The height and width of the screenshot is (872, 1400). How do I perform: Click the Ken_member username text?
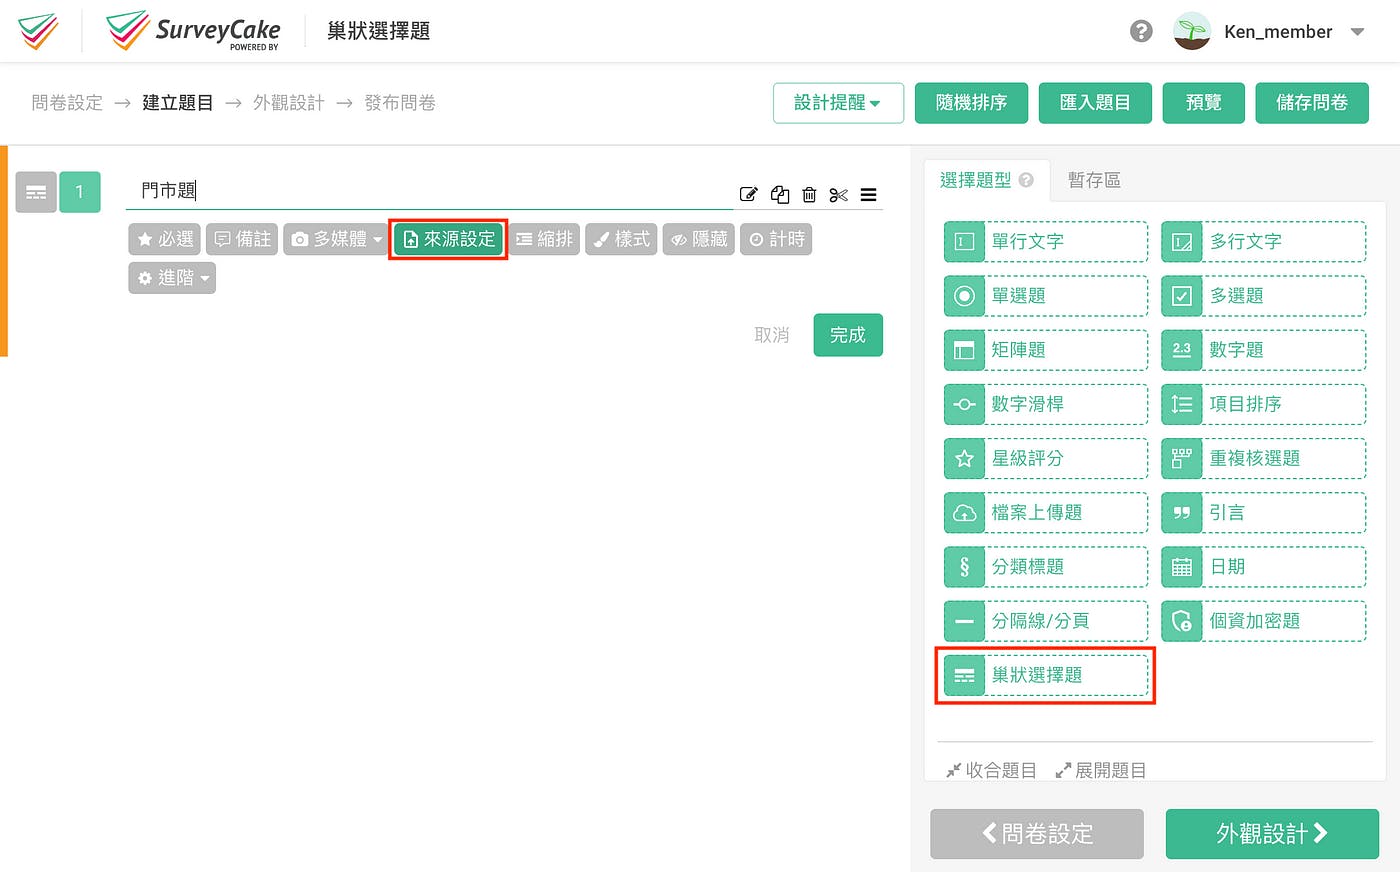[x=1278, y=32]
